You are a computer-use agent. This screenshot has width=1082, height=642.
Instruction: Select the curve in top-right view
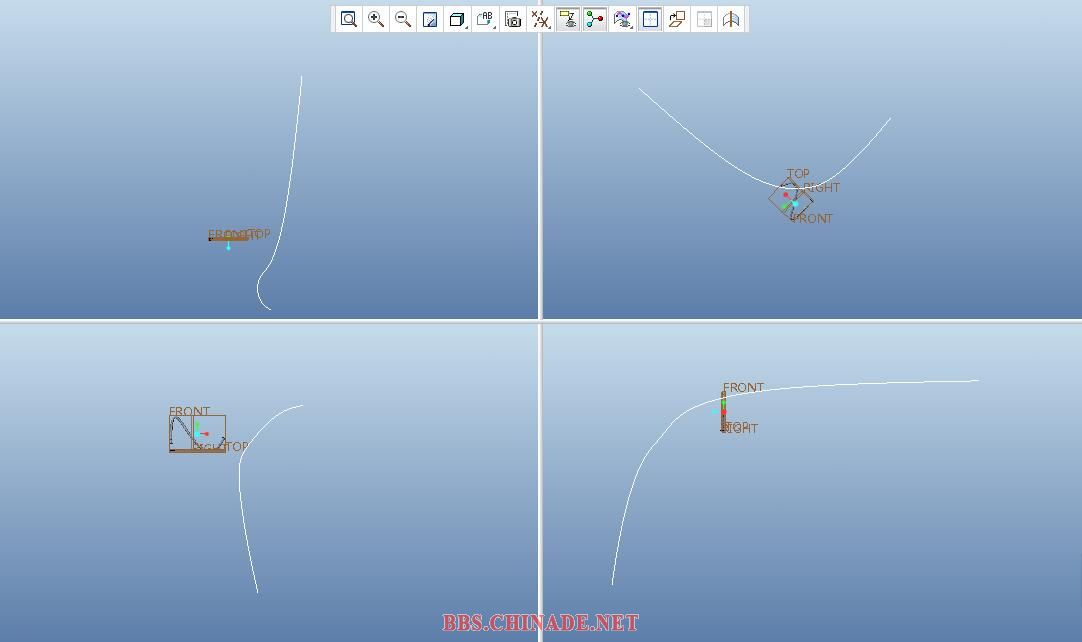[731, 163]
